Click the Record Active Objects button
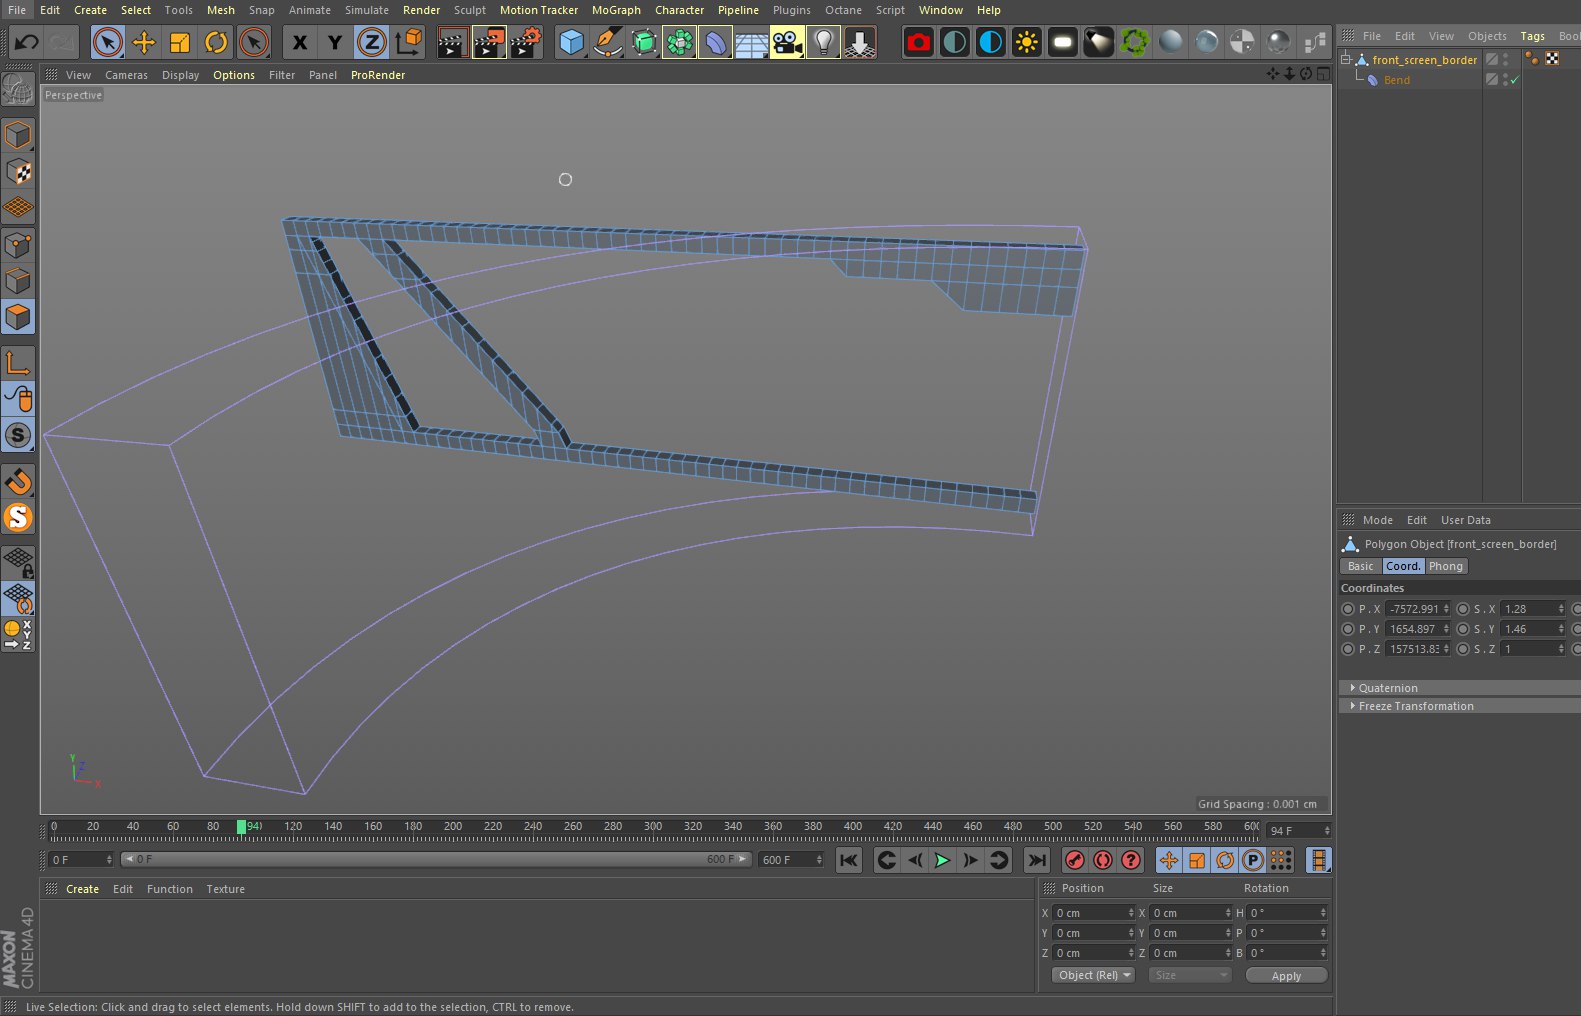 pos(1075,860)
